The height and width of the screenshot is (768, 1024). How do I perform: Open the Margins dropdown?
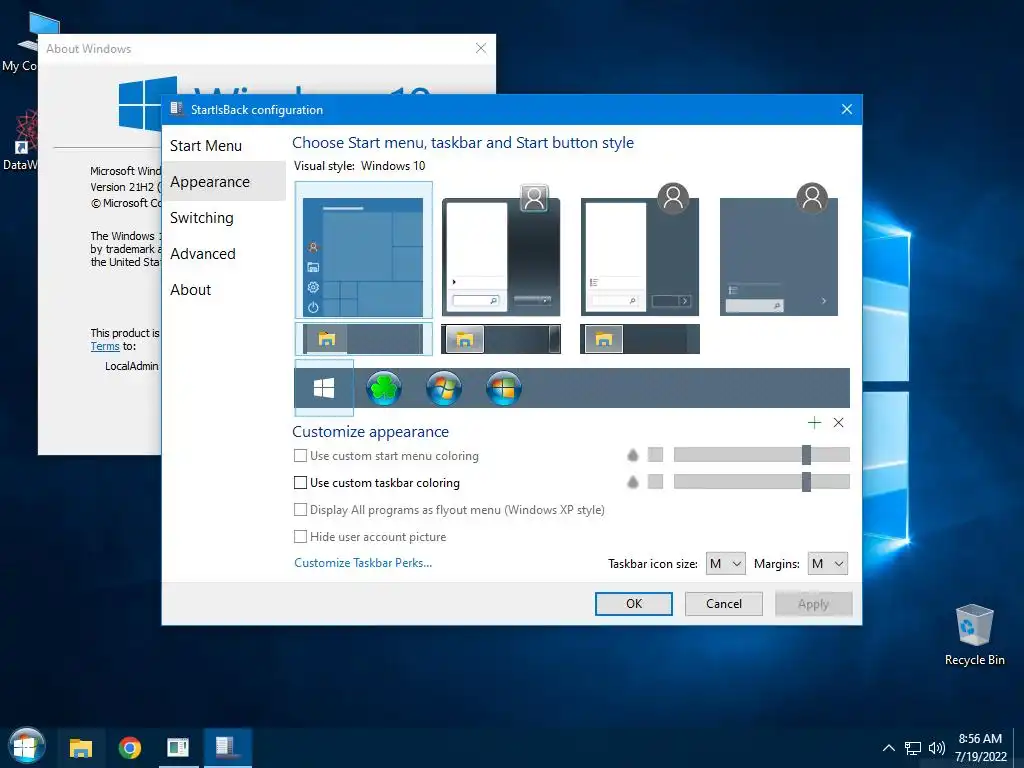coord(827,564)
